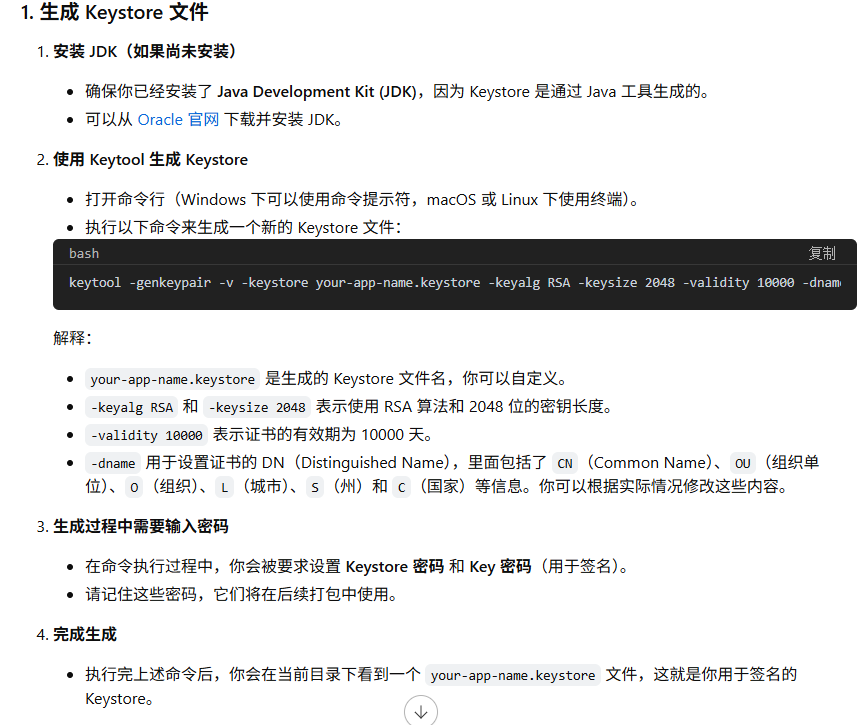Select step heading 使用 Keytool 生成 Keystore
The width and height of the screenshot is (857, 725).
click(x=150, y=160)
